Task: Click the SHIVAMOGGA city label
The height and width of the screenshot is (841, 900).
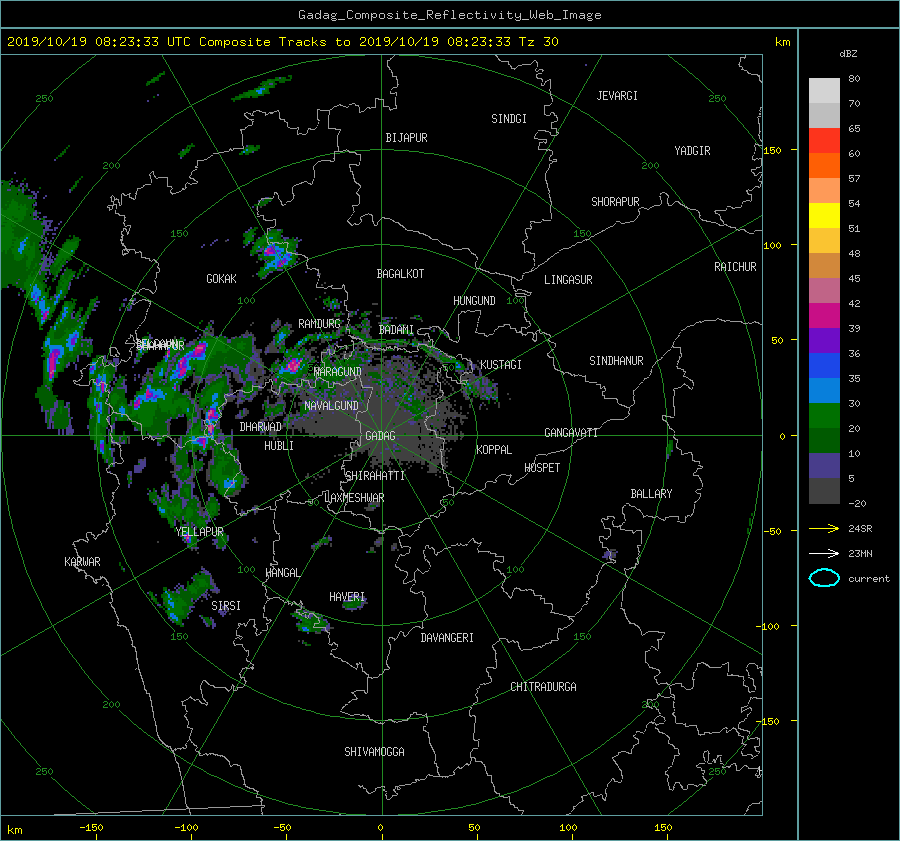Action: click(x=374, y=751)
